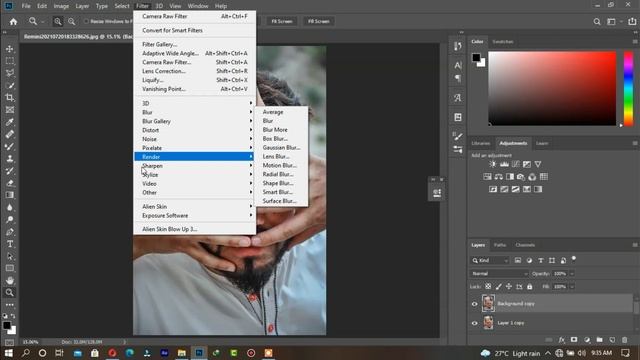640x360 pixels.
Task: Click the Fit Screen button
Action: pyautogui.click(x=282, y=21)
